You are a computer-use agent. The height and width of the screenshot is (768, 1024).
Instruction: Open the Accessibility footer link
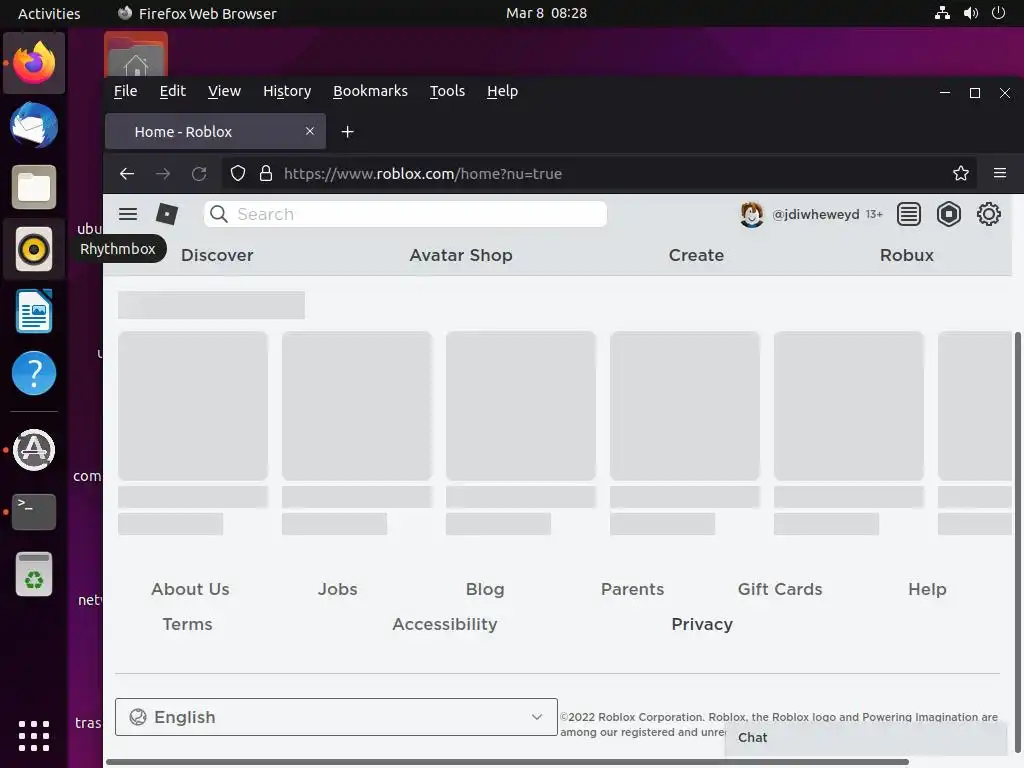[445, 624]
